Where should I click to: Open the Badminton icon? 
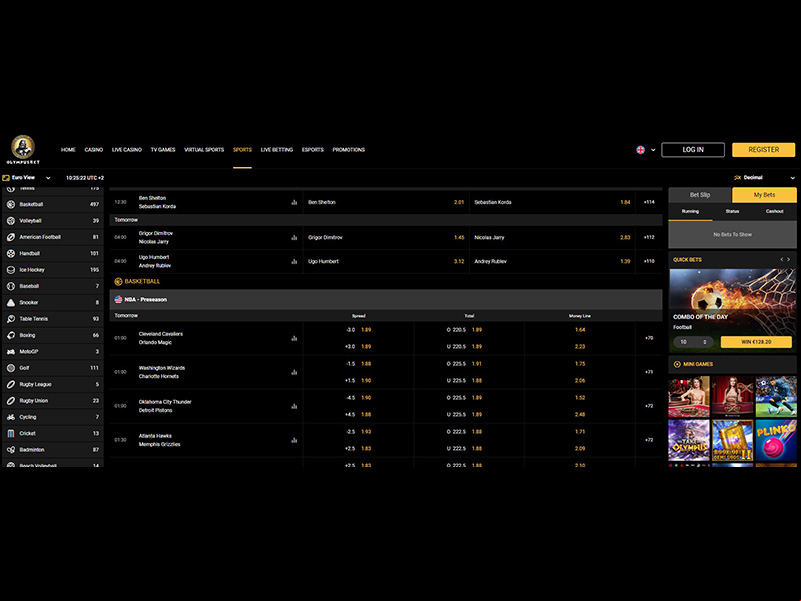[11, 450]
